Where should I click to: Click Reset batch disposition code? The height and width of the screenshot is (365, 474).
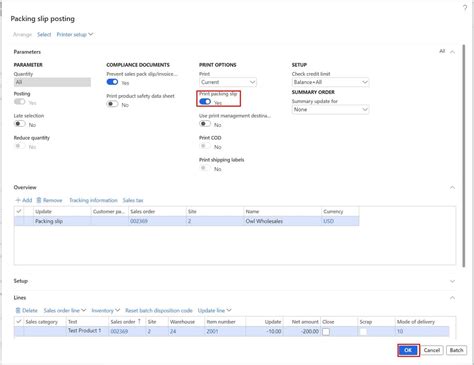point(159,310)
